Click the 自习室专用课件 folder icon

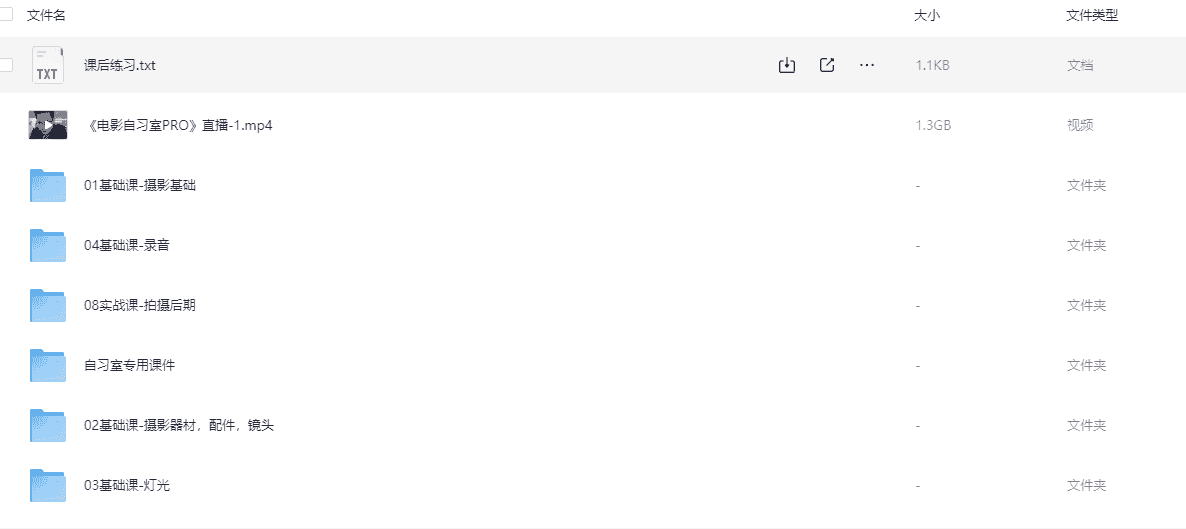click(x=47, y=365)
